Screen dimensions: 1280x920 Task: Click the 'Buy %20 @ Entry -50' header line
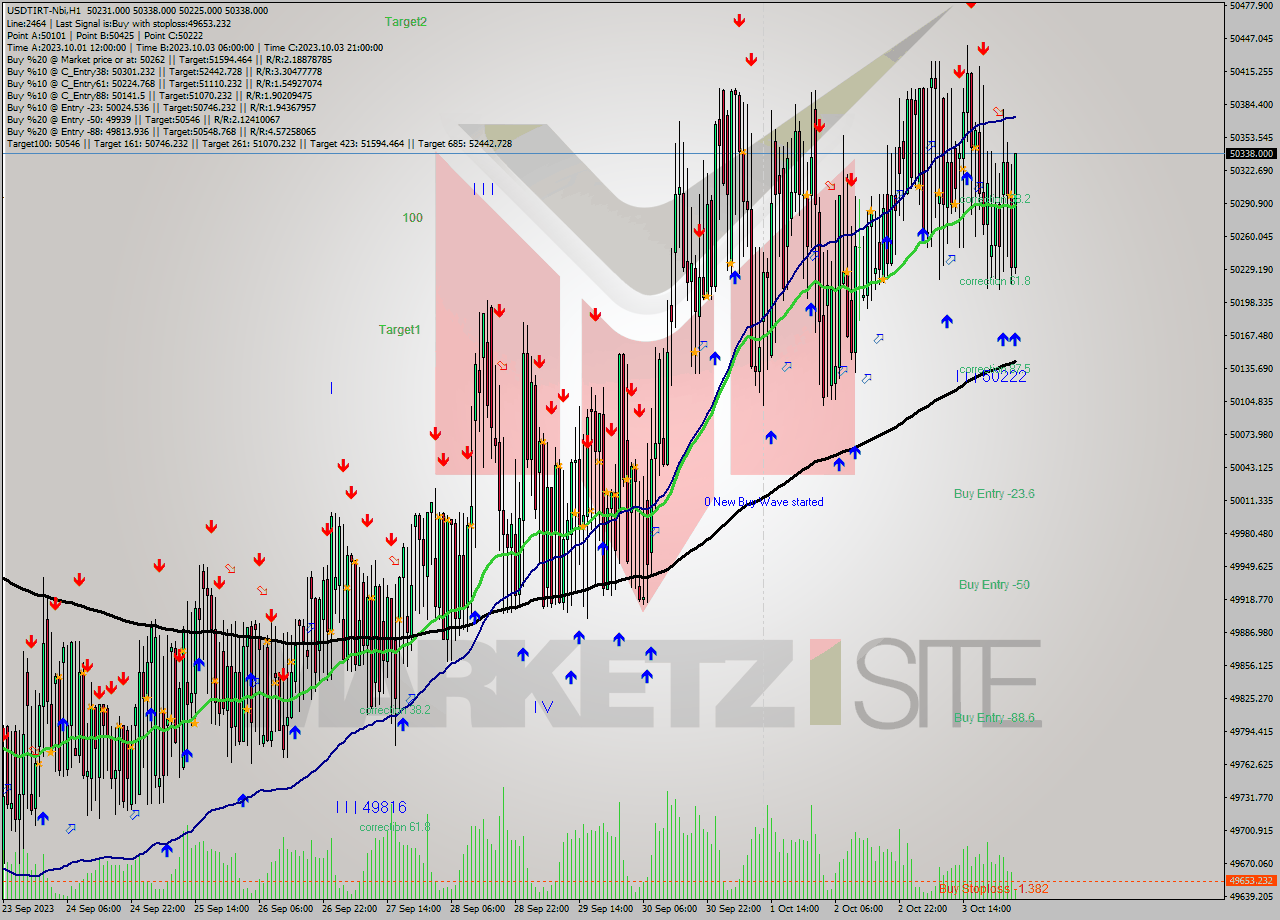[x=143, y=120]
